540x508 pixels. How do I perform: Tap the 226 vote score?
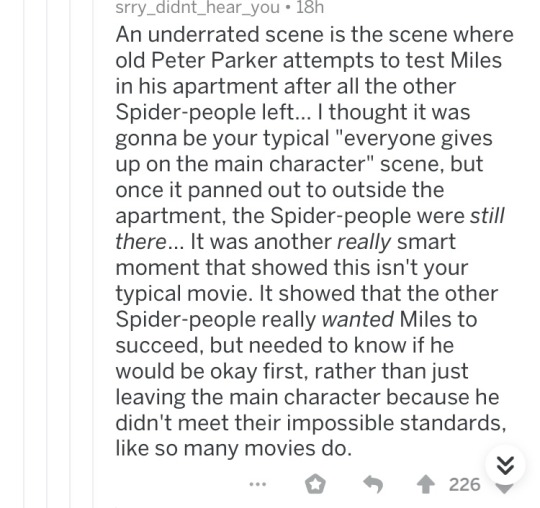[464, 485]
